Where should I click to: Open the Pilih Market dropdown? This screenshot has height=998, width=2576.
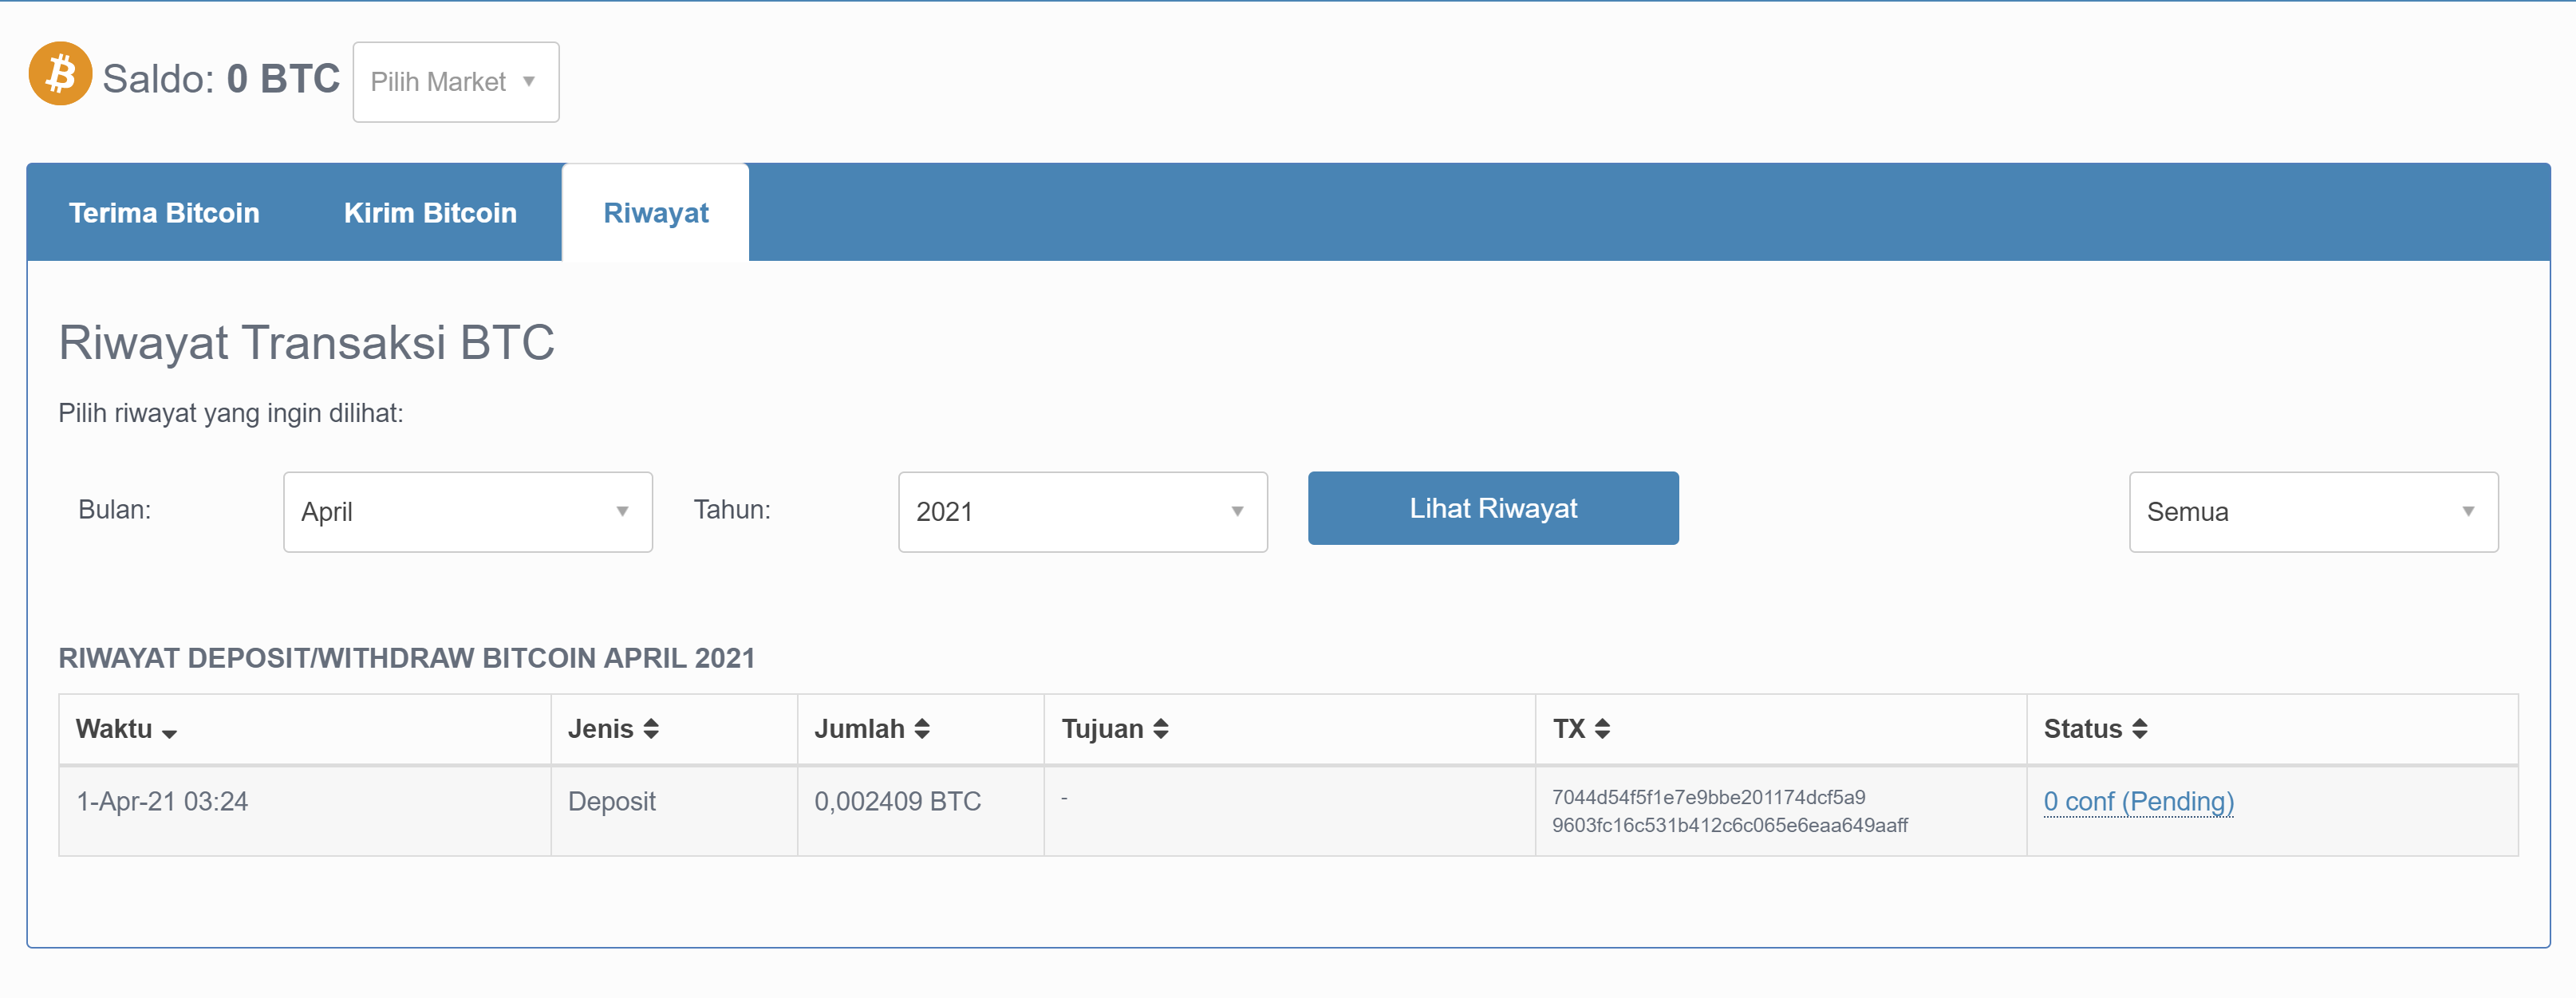coord(456,82)
